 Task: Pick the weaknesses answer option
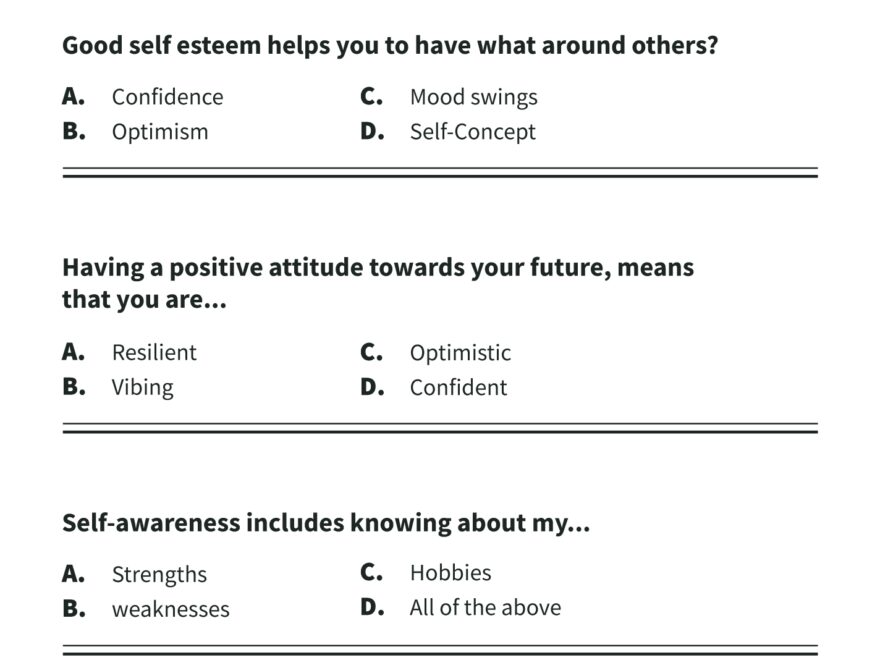pos(170,609)
